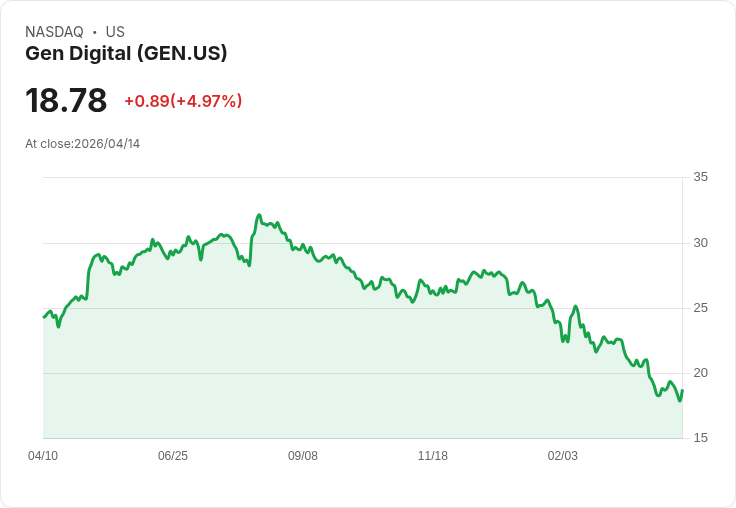This screenshot has width=736, height=508.
Task: Click the 02/03 date axis label
Action: click(563, 456)
